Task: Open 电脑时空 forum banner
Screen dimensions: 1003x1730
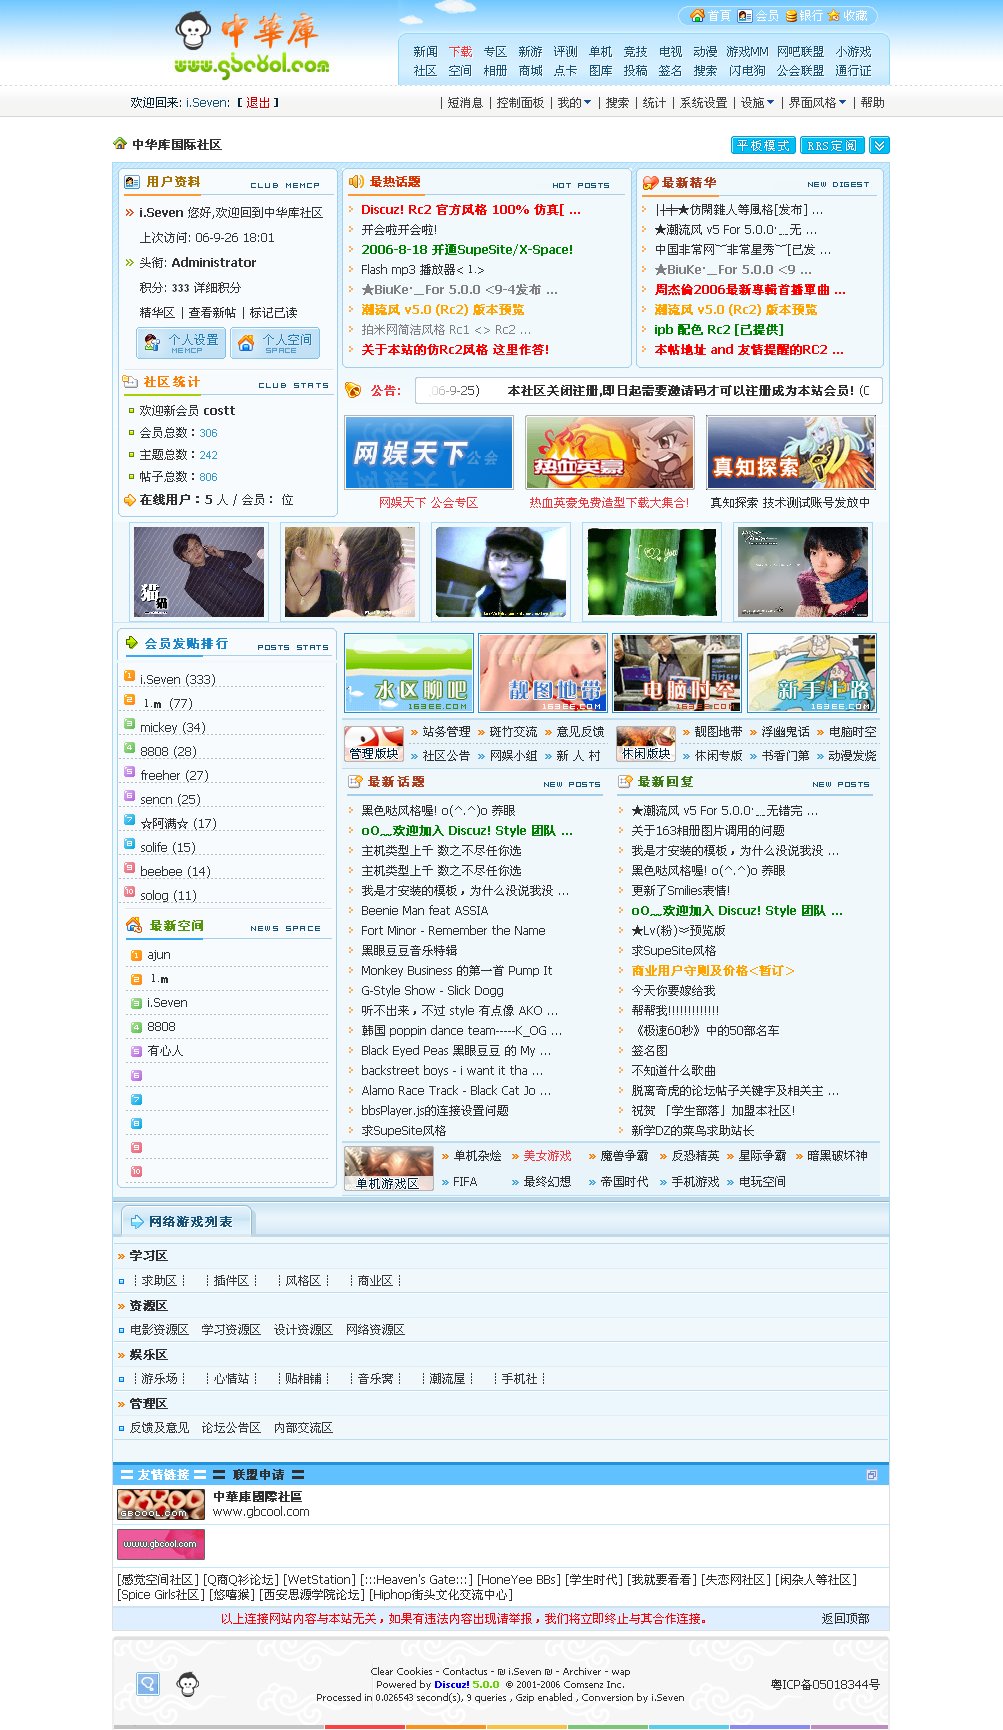Action: (x=677, y=673)
